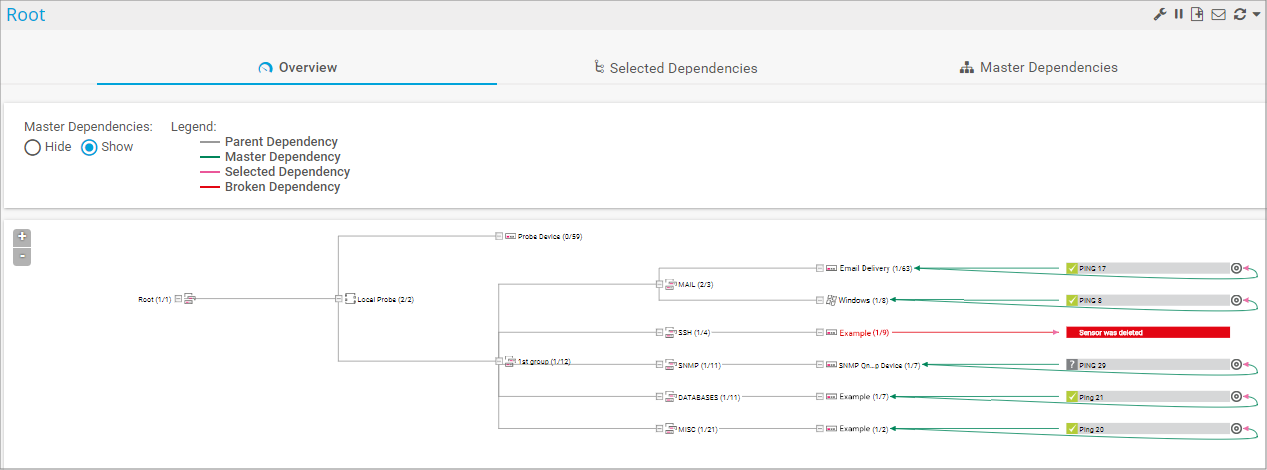
Task: Click the red 'Sensor was deleted' bar
Action: coord(1147,332)
